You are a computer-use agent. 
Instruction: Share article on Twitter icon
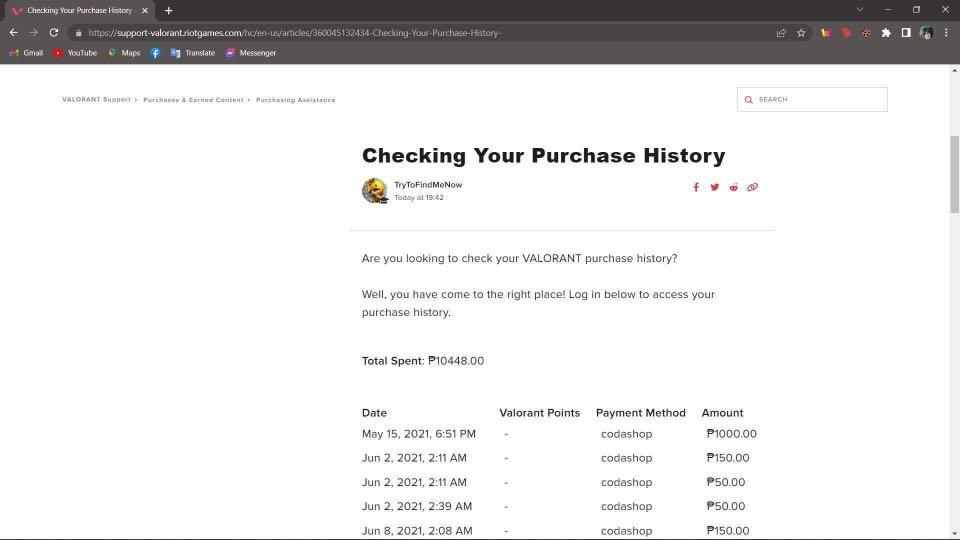(714, 187)
